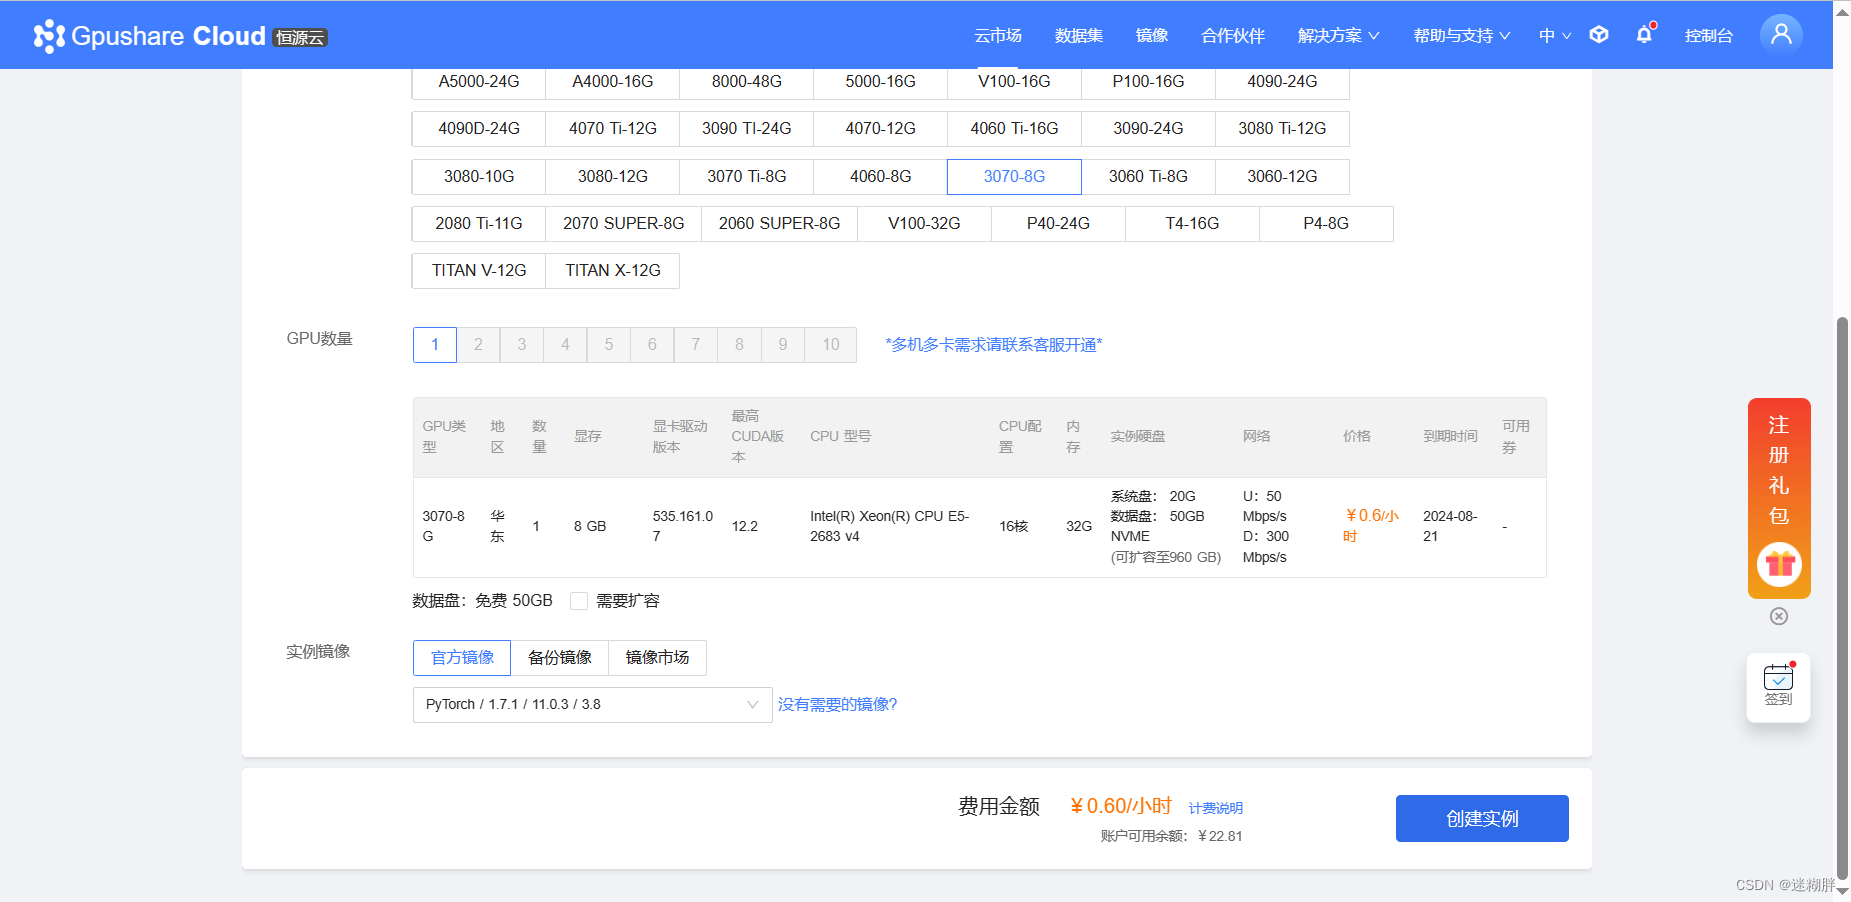Expand the 帮助与支持 dropdown menu
Image resolution: width=1851 pixels, height=902 pixels.
(x=1461, y=36)
